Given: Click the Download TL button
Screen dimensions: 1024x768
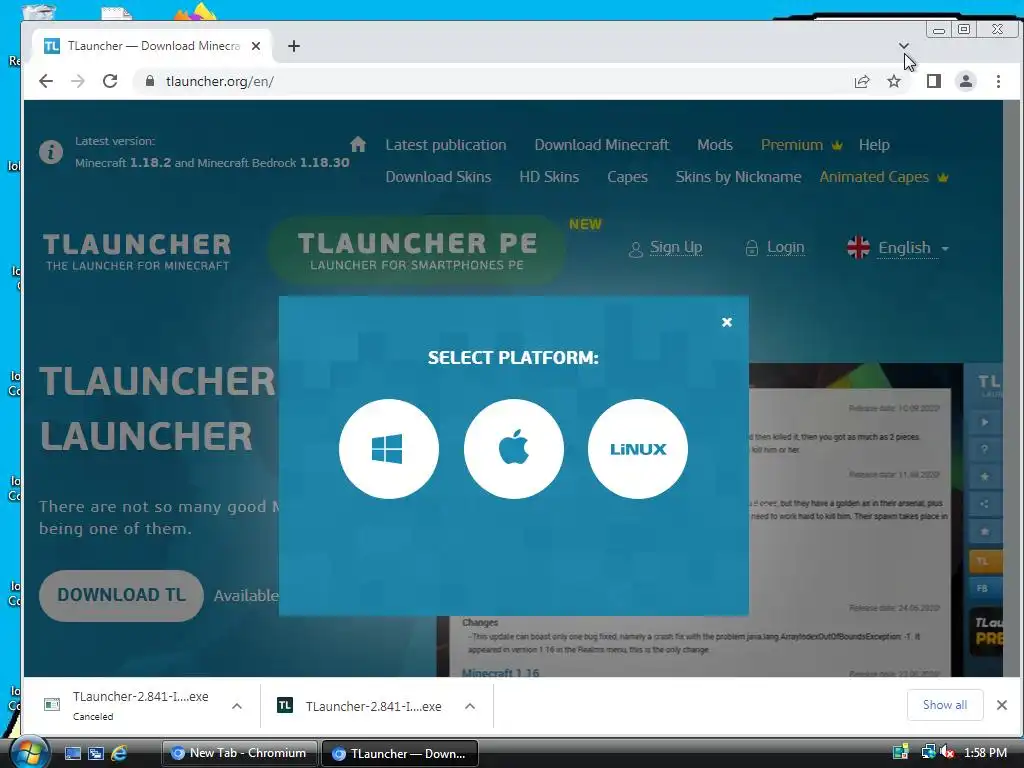Looking at the screenshot, I should [121, 596].
